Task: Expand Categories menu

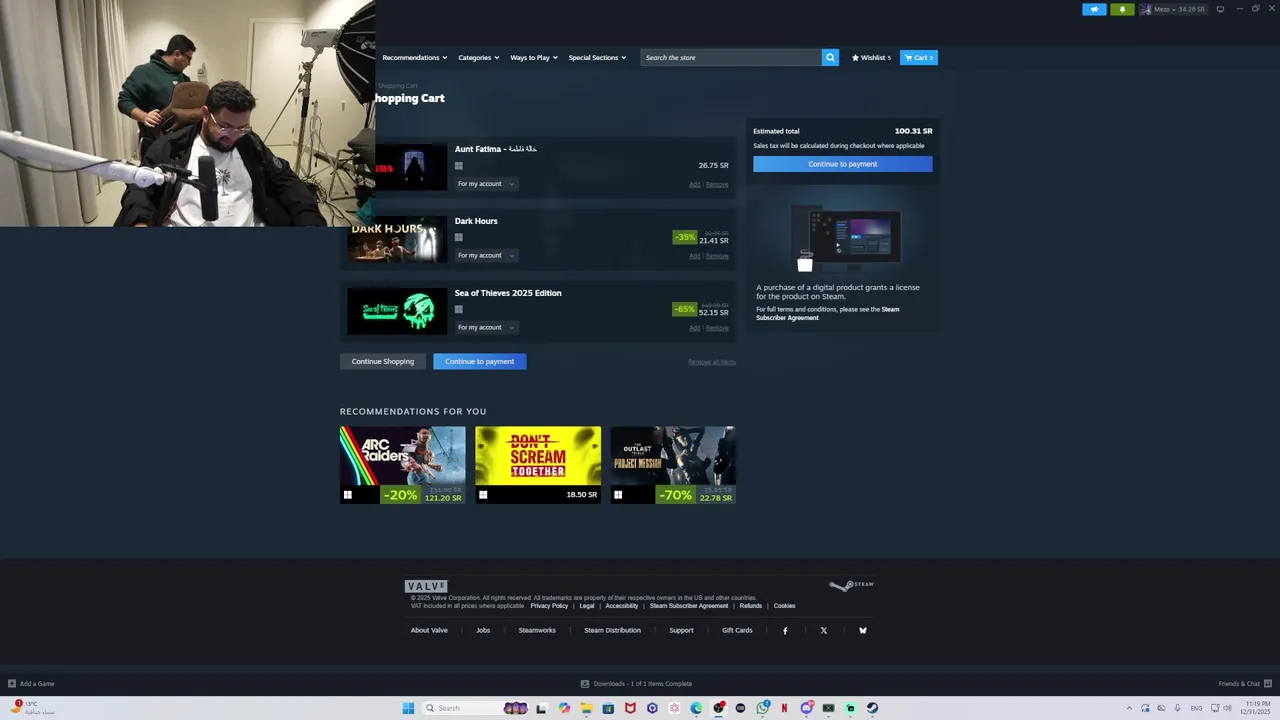Action: tap(478, 57)
